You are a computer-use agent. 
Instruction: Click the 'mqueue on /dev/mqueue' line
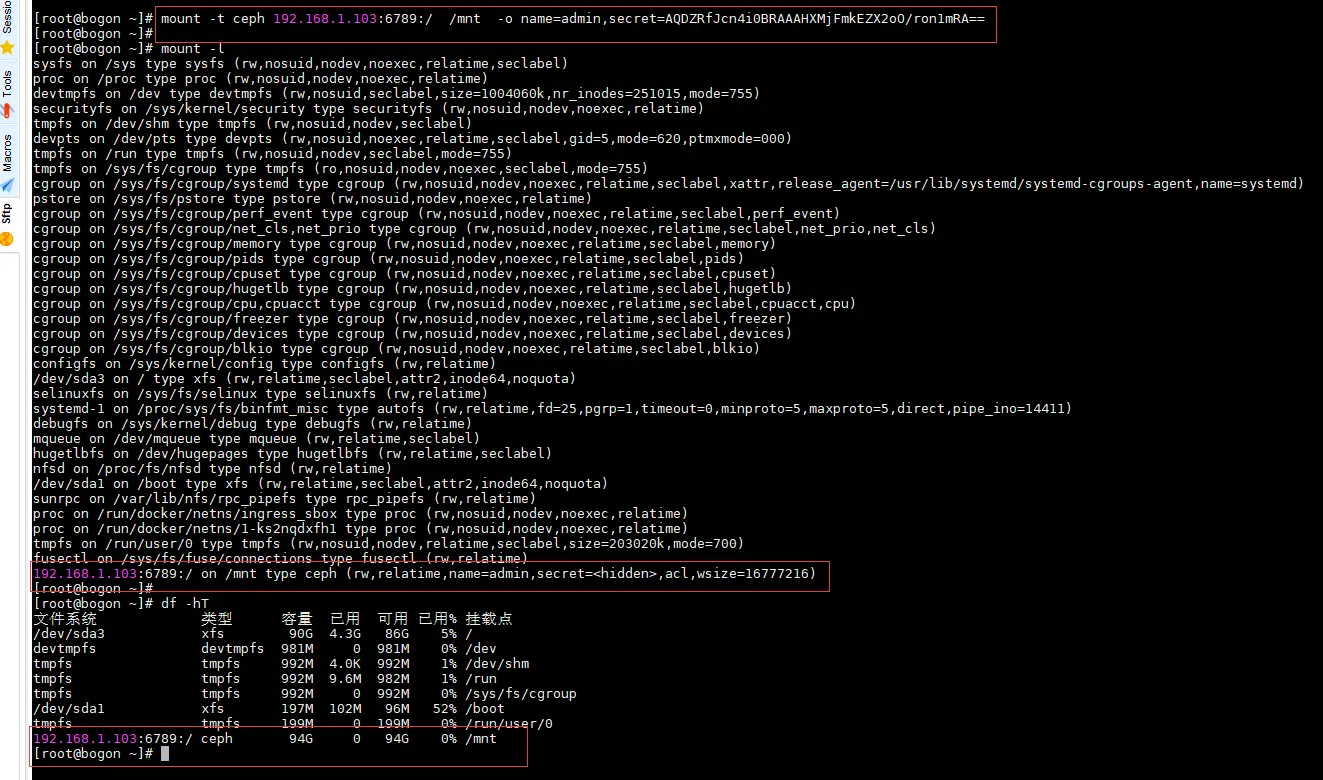[x=256, y=439]
